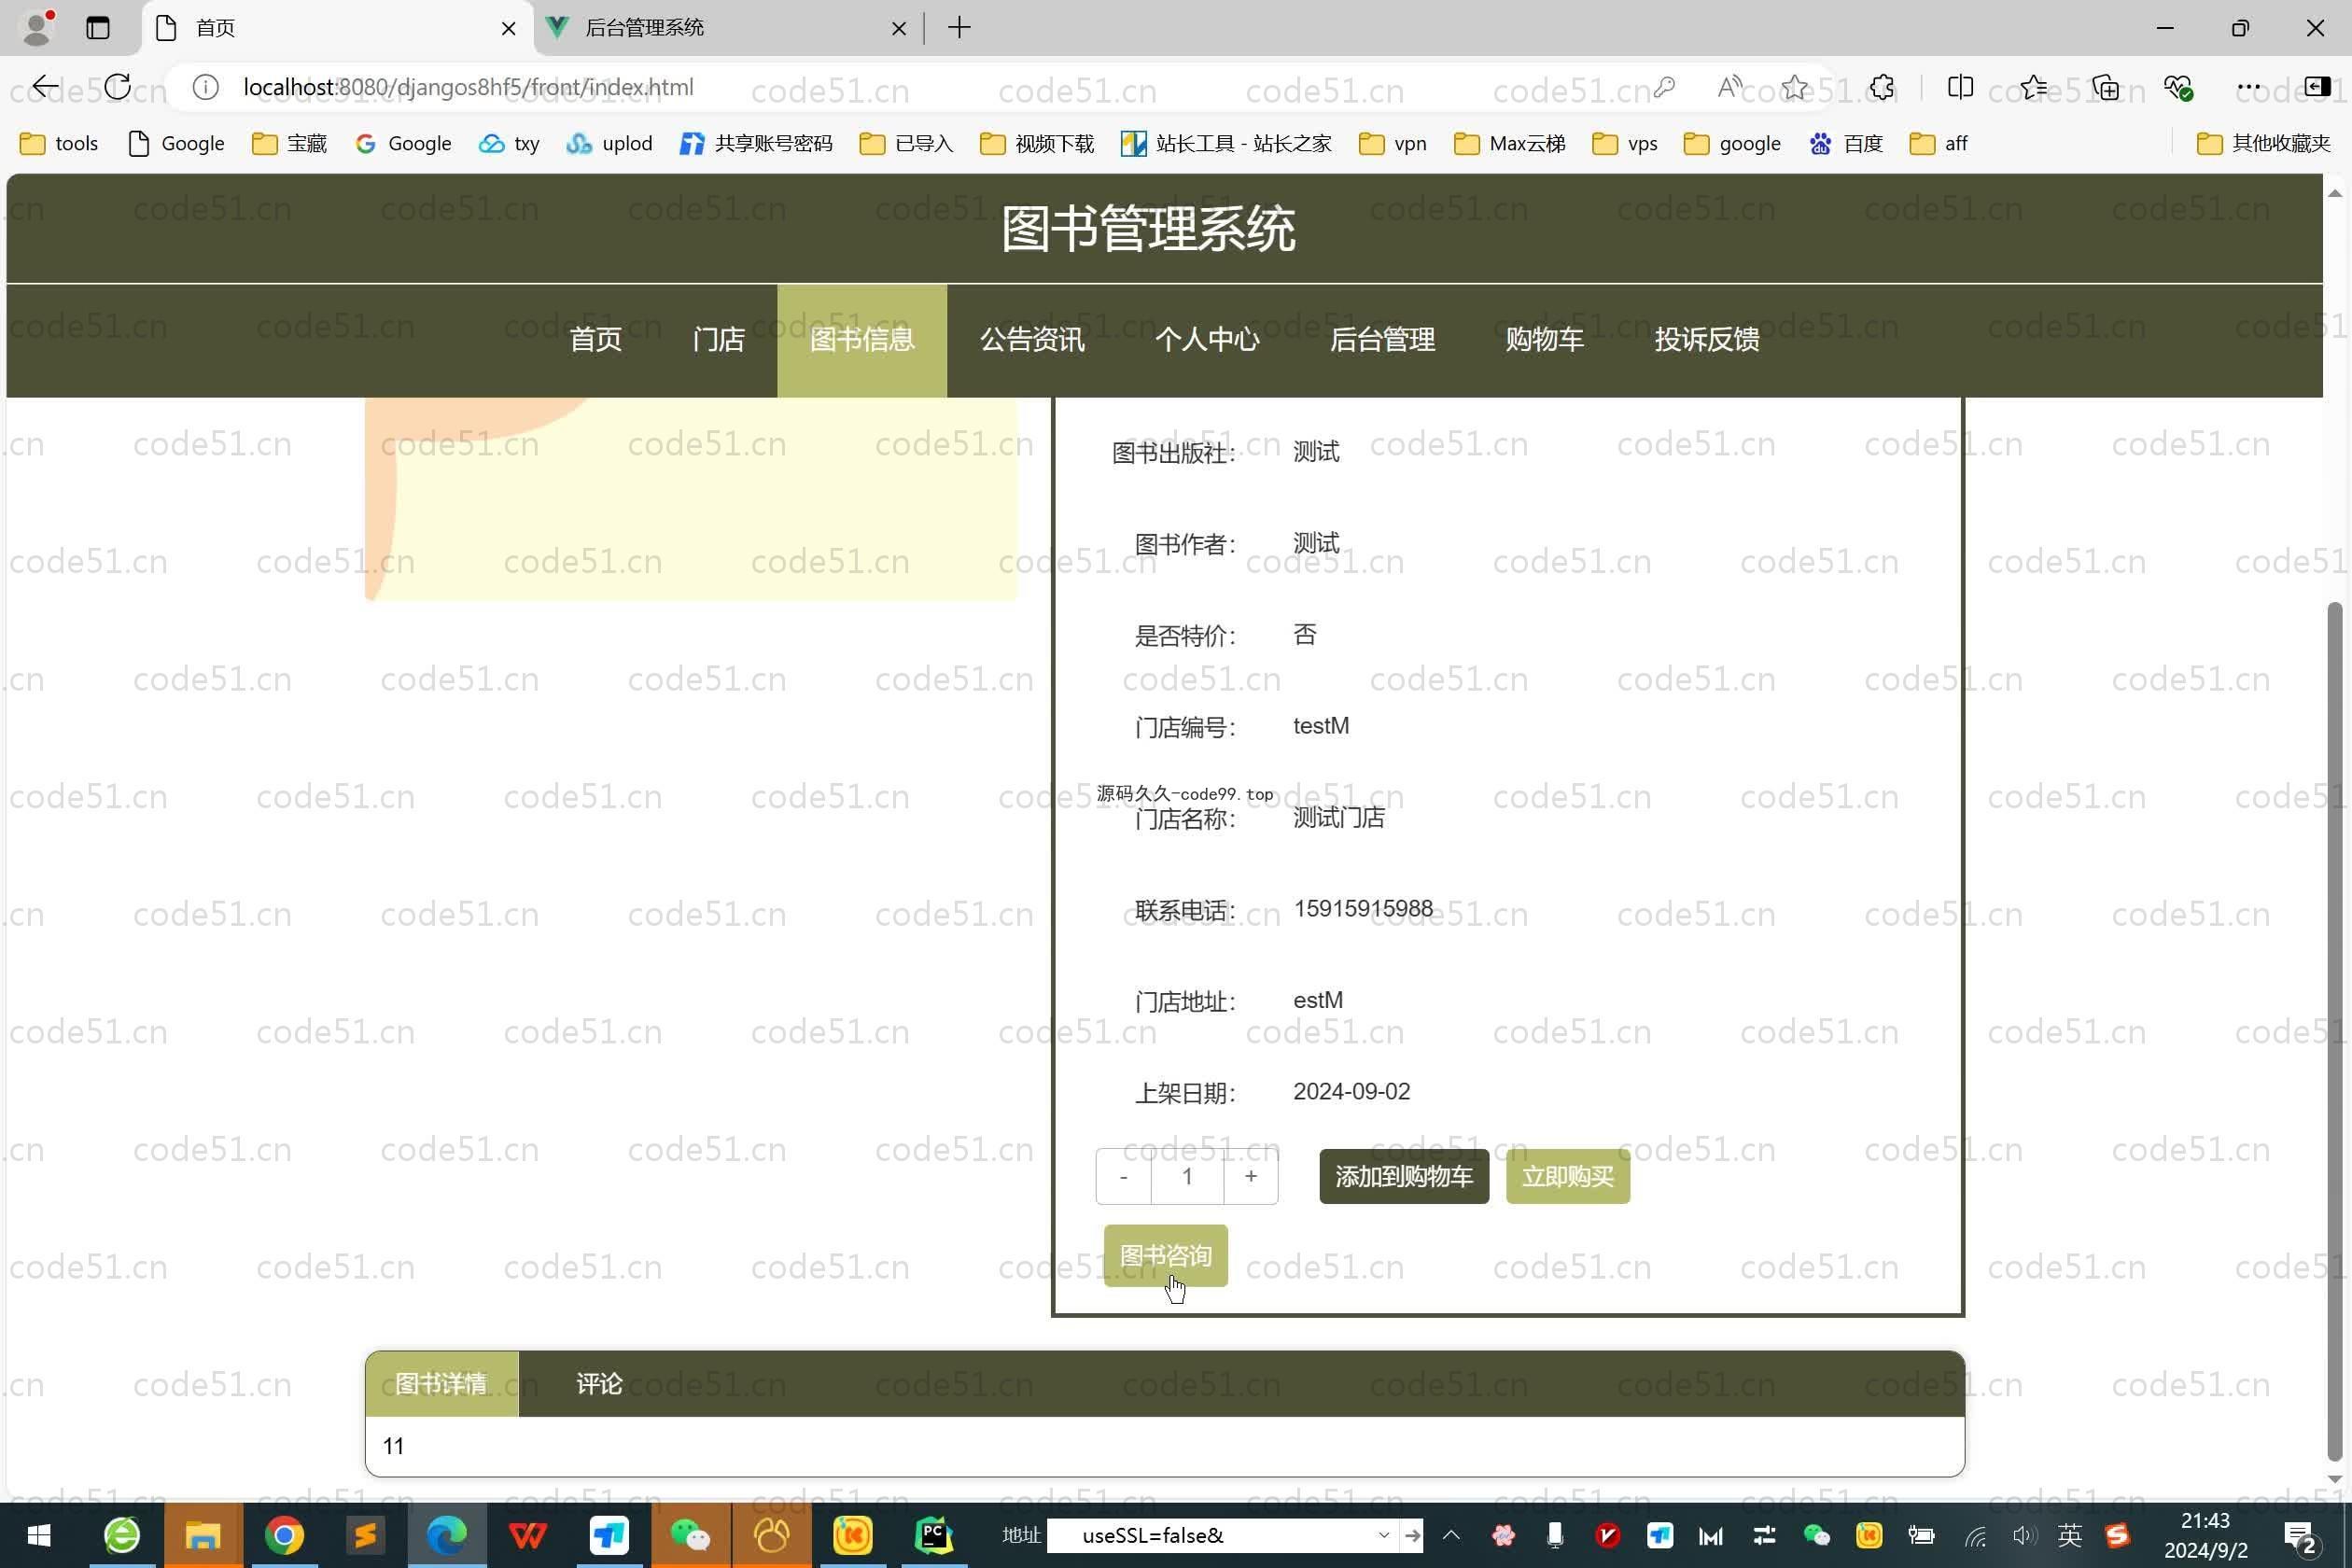This screenshot has width=2352, height=1568.
Task: Open the 视频下载 bookmark folder
Action: click(x=1037, y=143)
